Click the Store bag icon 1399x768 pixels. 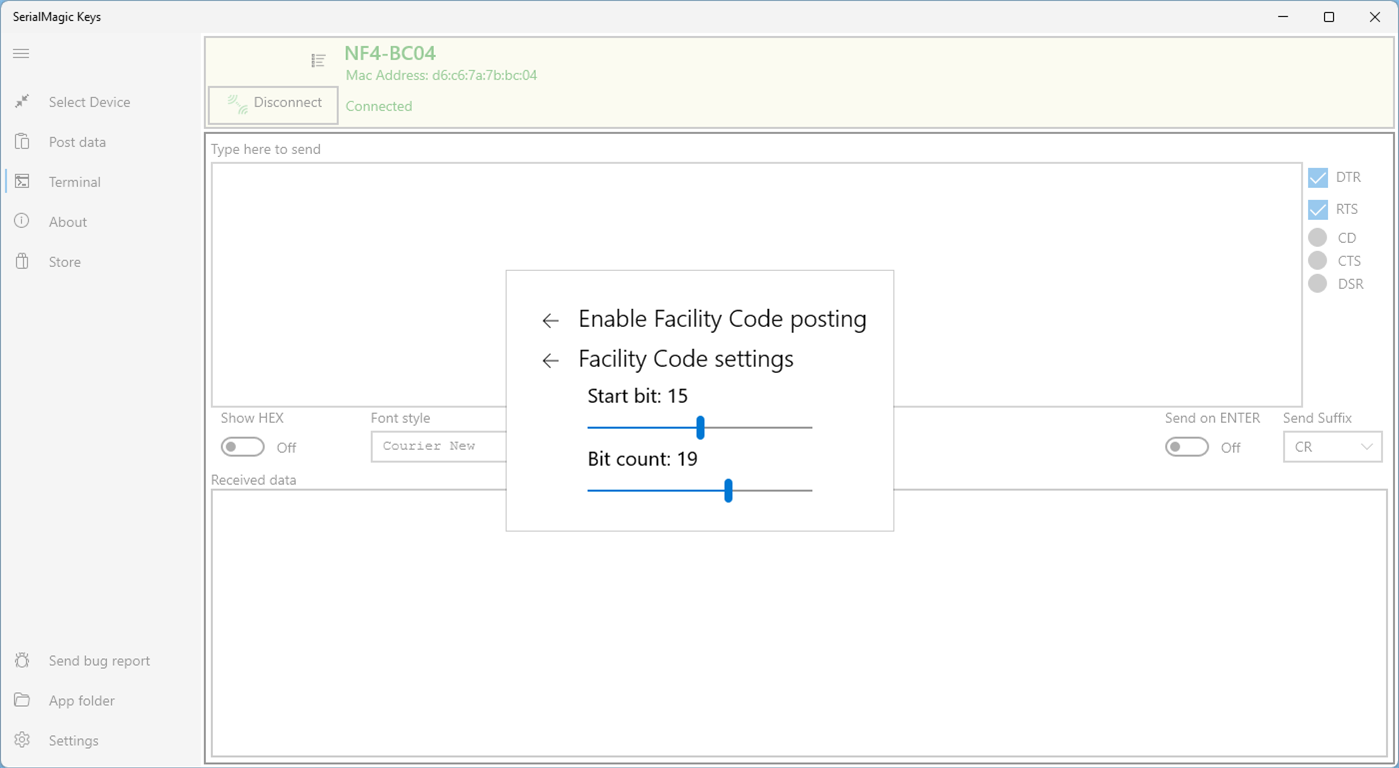click(x=22, y=262)
